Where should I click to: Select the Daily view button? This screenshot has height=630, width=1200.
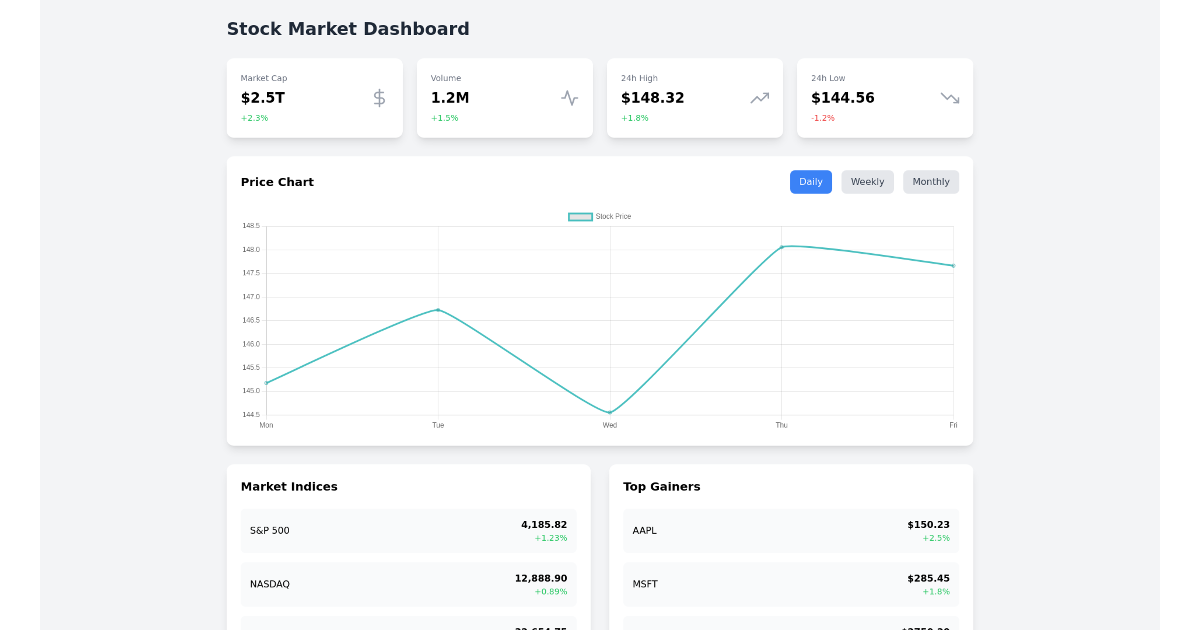pos(811,181)
